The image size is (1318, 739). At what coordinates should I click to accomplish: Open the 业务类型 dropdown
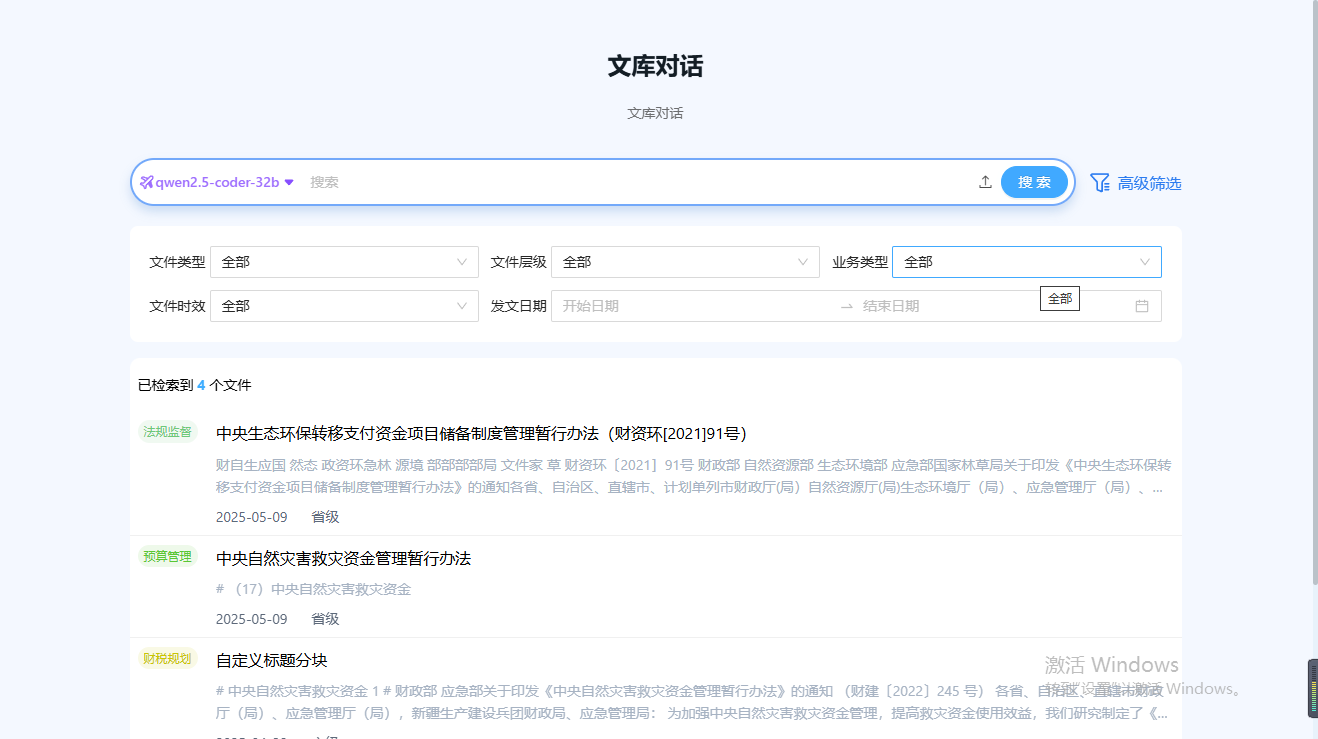(x=1026, y=262)
